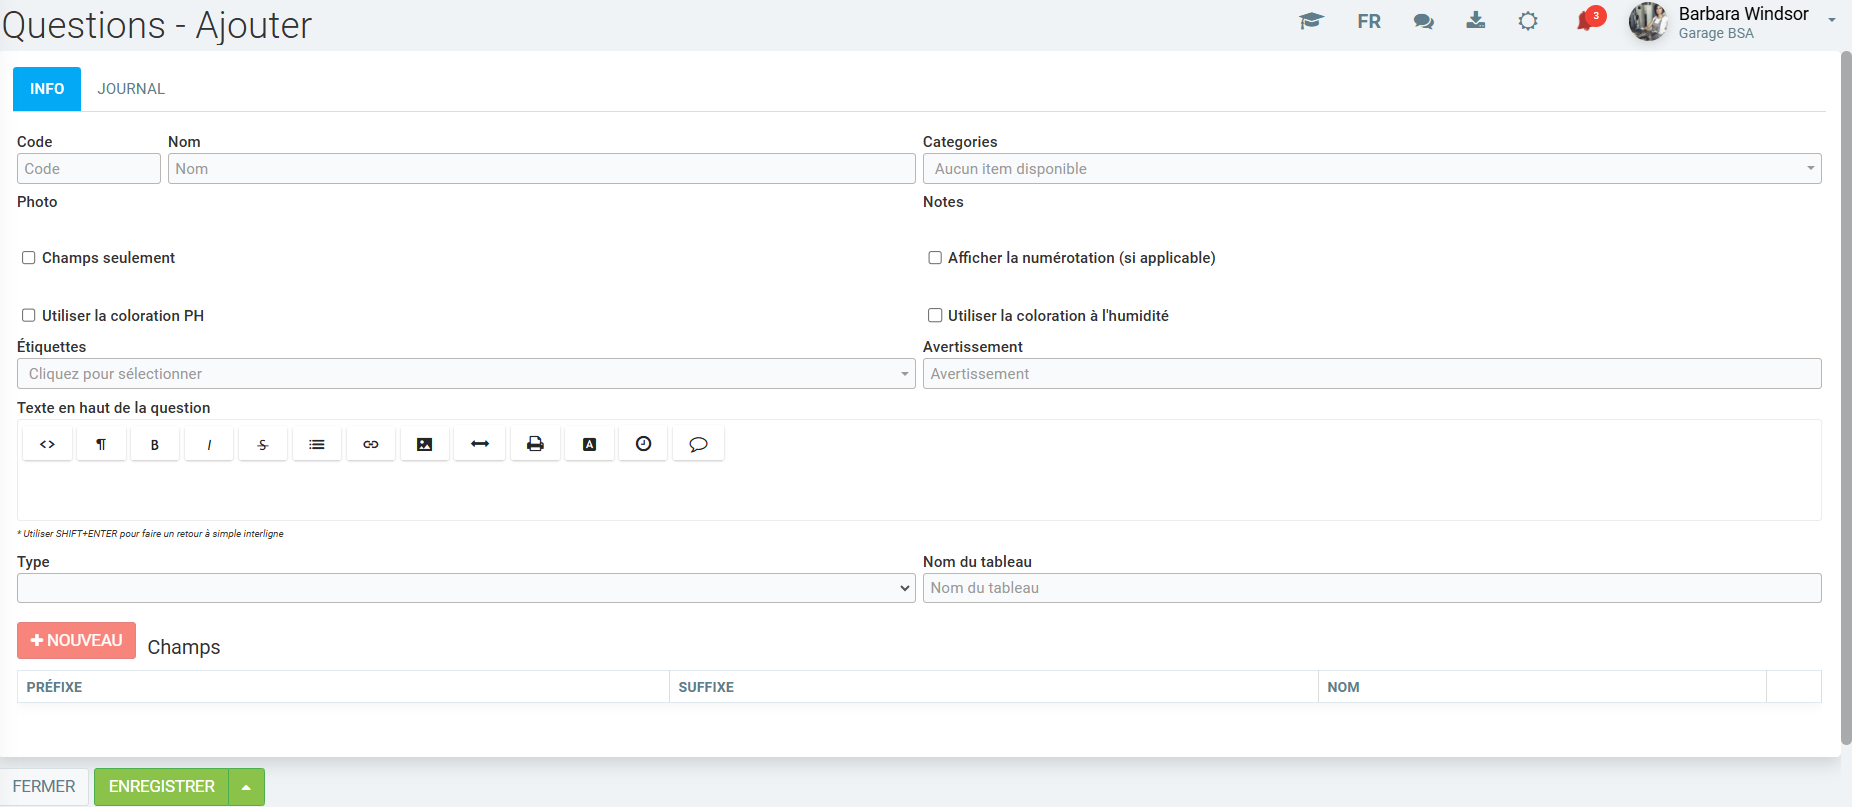Insert a link using editor toolbar
Screen dimensions: 1852x807
[371, 444]
